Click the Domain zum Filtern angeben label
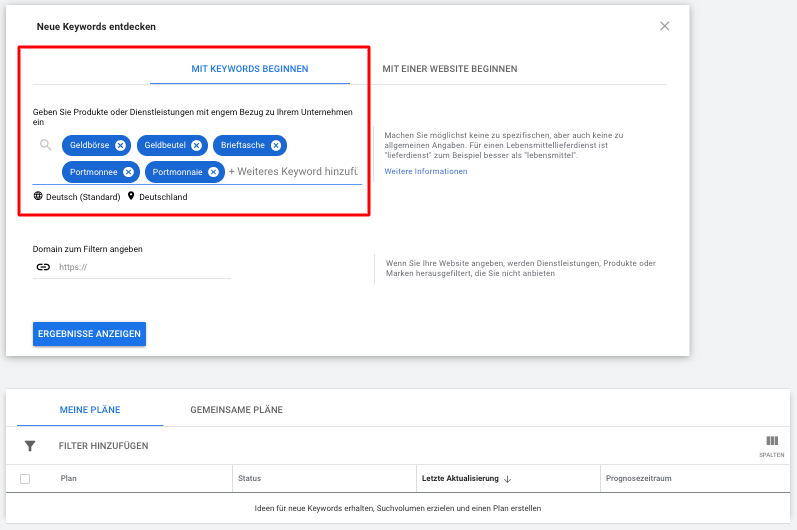797x530 pixels. [87, 249]
